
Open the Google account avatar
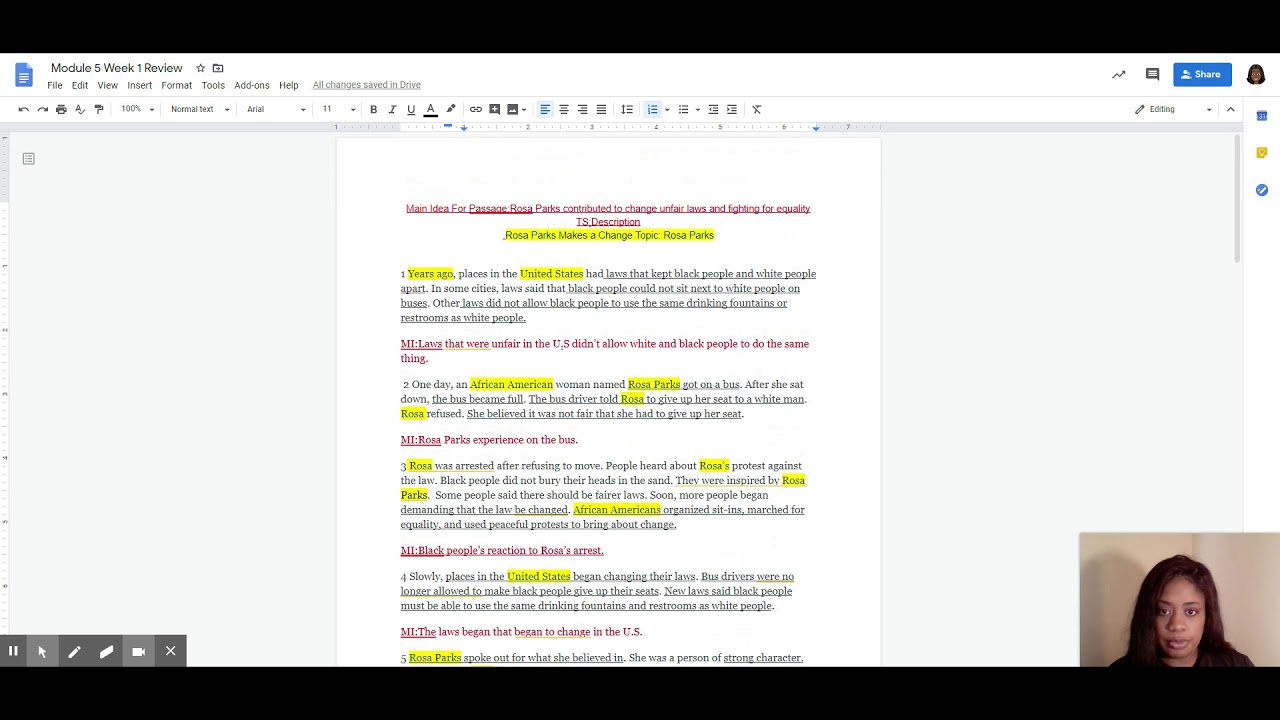(x=1256, y=74)
